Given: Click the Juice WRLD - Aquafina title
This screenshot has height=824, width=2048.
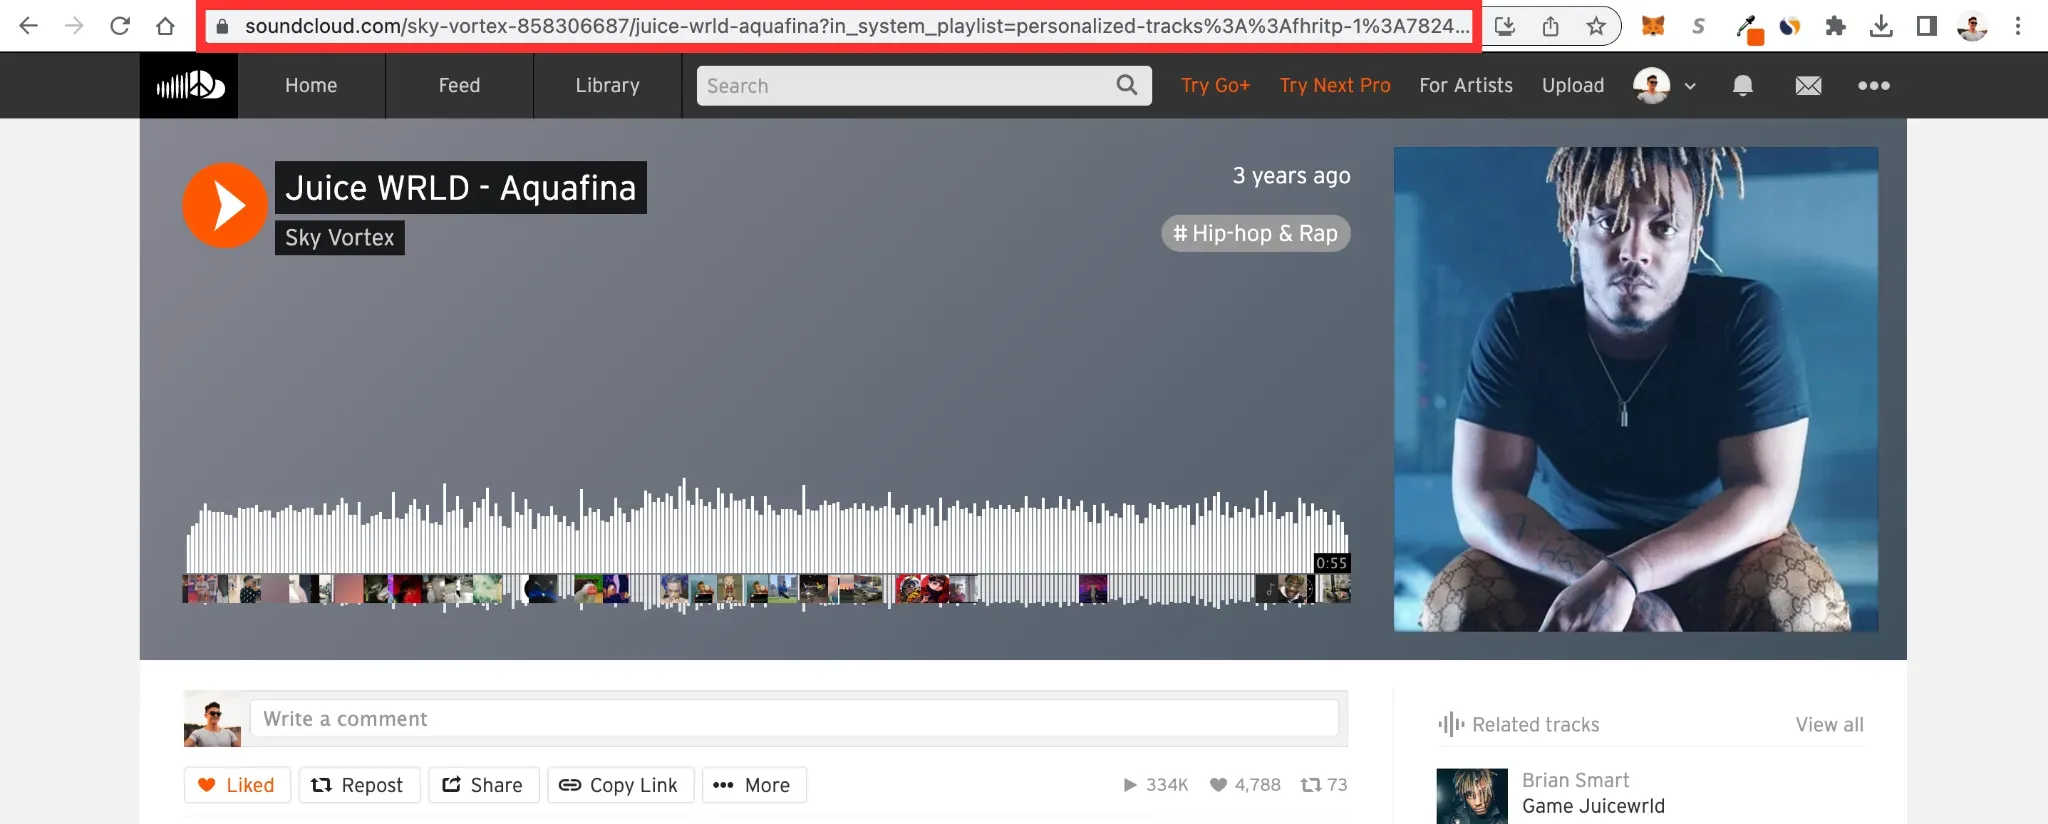Looking at the screenshot, I should [x=461, y=187].
